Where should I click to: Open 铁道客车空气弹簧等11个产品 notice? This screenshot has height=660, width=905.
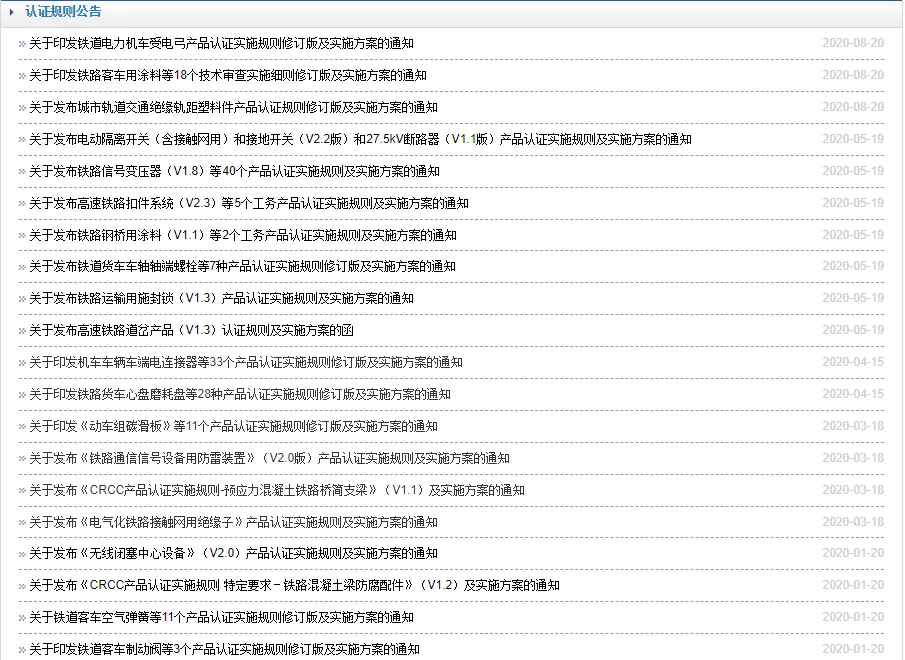pos(221,617)
